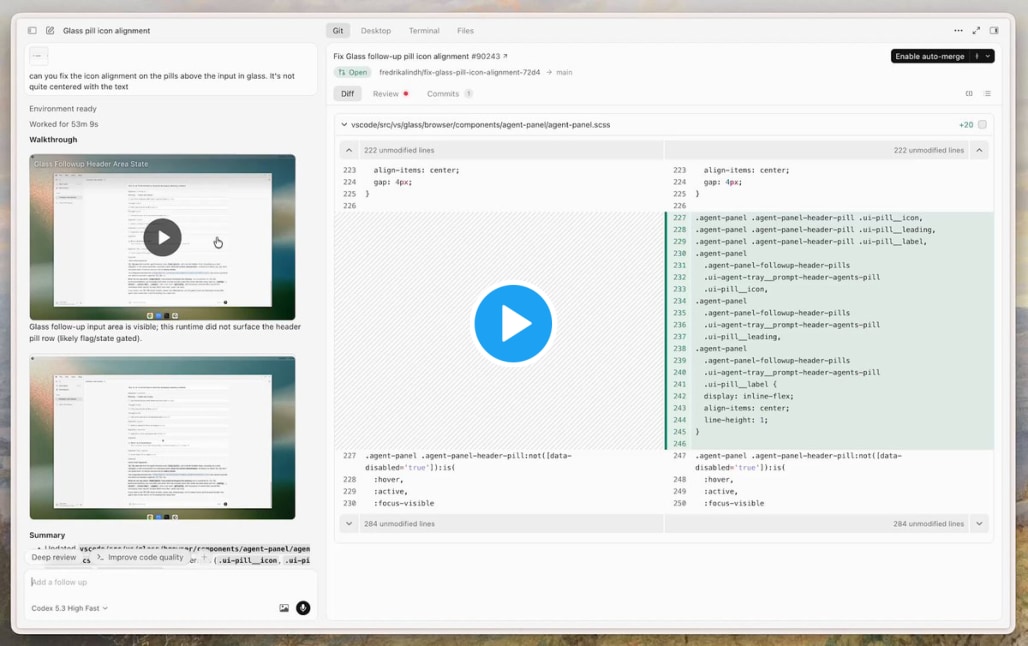Click the Deep review suggestion pill

54,557
